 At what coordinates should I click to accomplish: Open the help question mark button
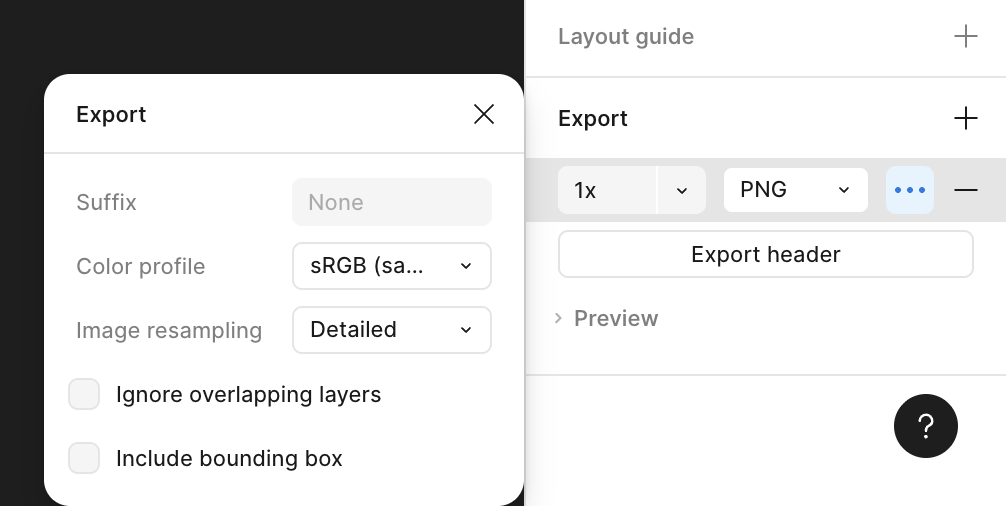point(925,426)
